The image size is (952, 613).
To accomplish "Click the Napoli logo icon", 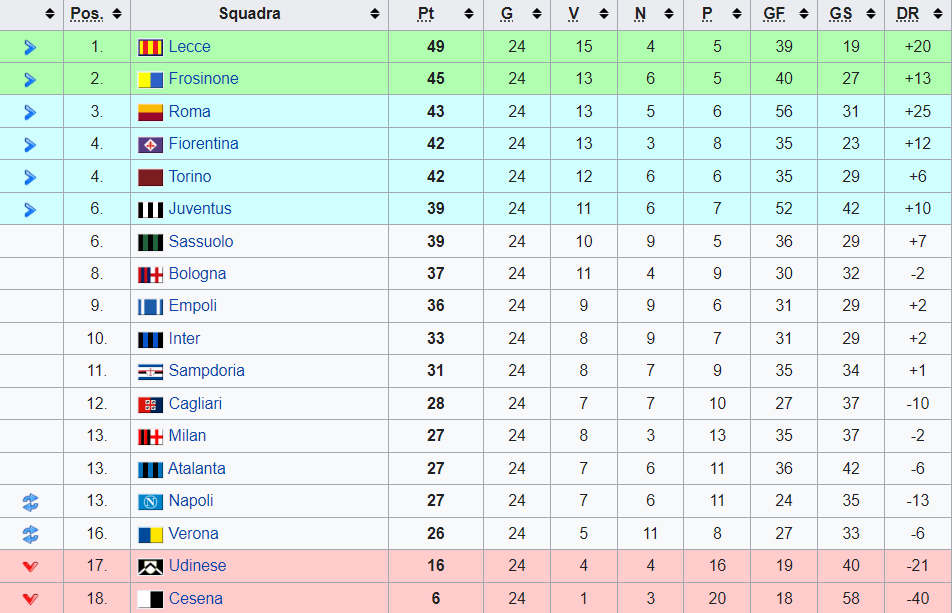I will click(x=150, y=501).
